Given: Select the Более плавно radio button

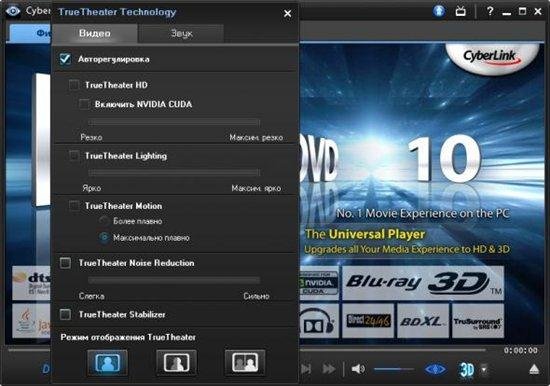Looking at the screenshot, I should click(104, 221).
